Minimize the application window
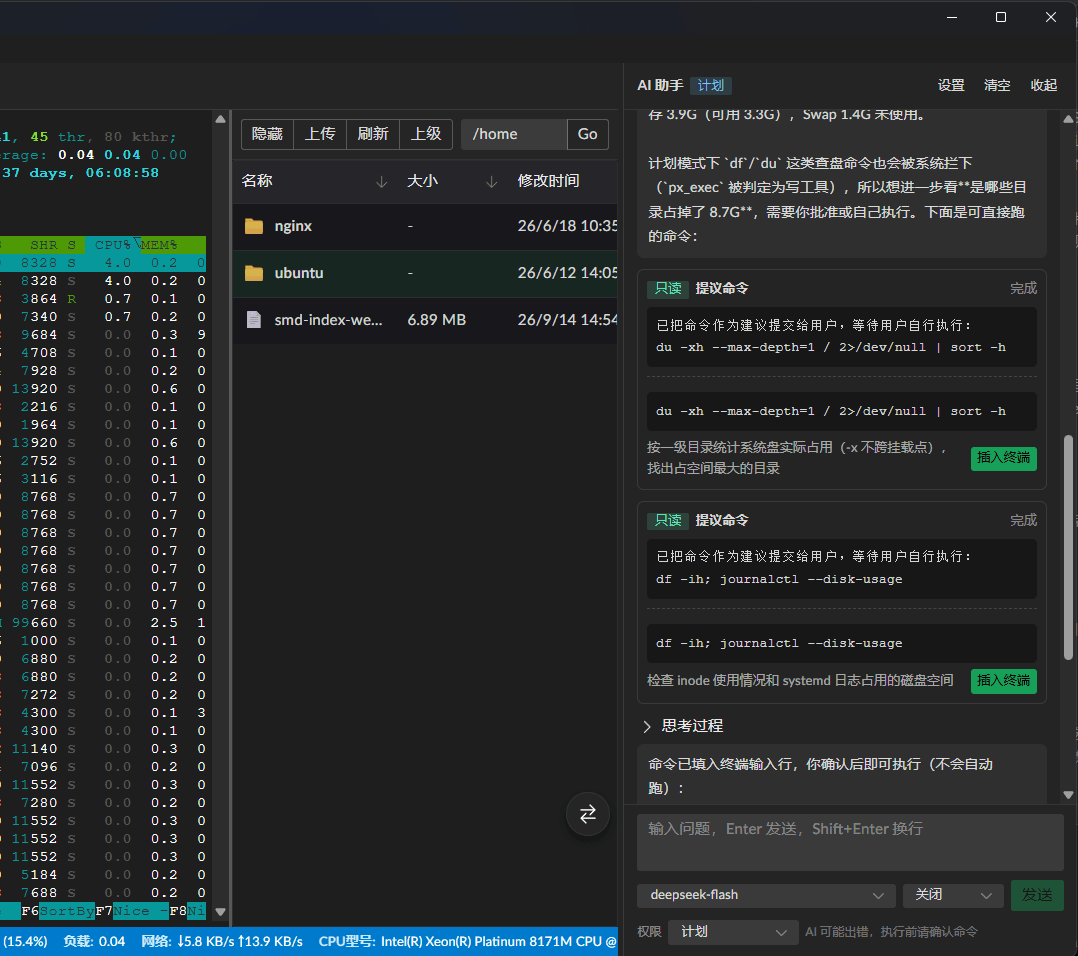This screenshot has height=956, width=1078. pyautogui.click(x=952, y=17)
